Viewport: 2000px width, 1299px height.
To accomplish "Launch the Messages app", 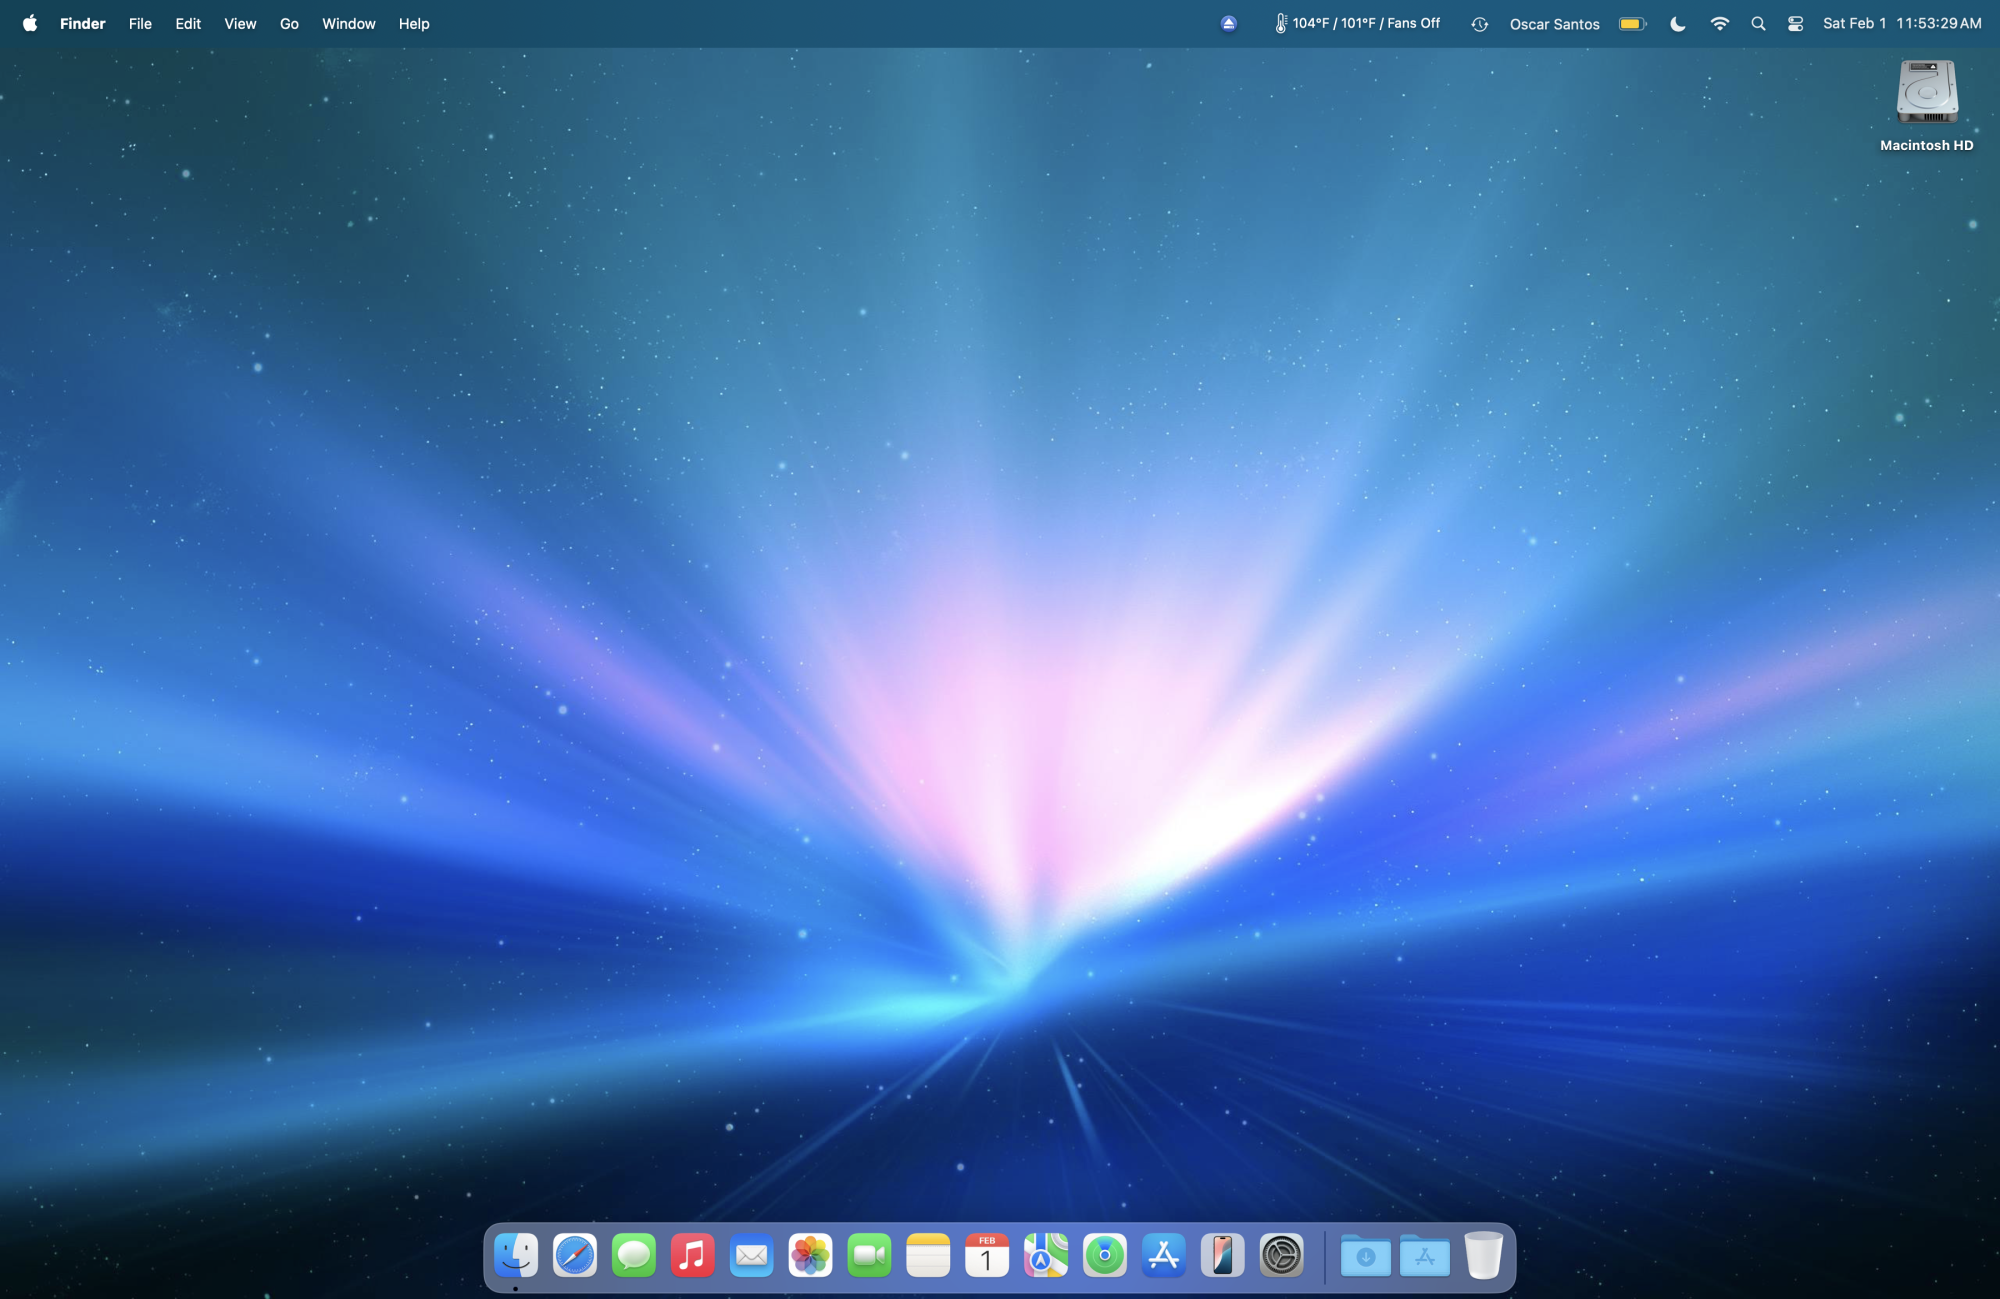I will [x=634, y=1255].
